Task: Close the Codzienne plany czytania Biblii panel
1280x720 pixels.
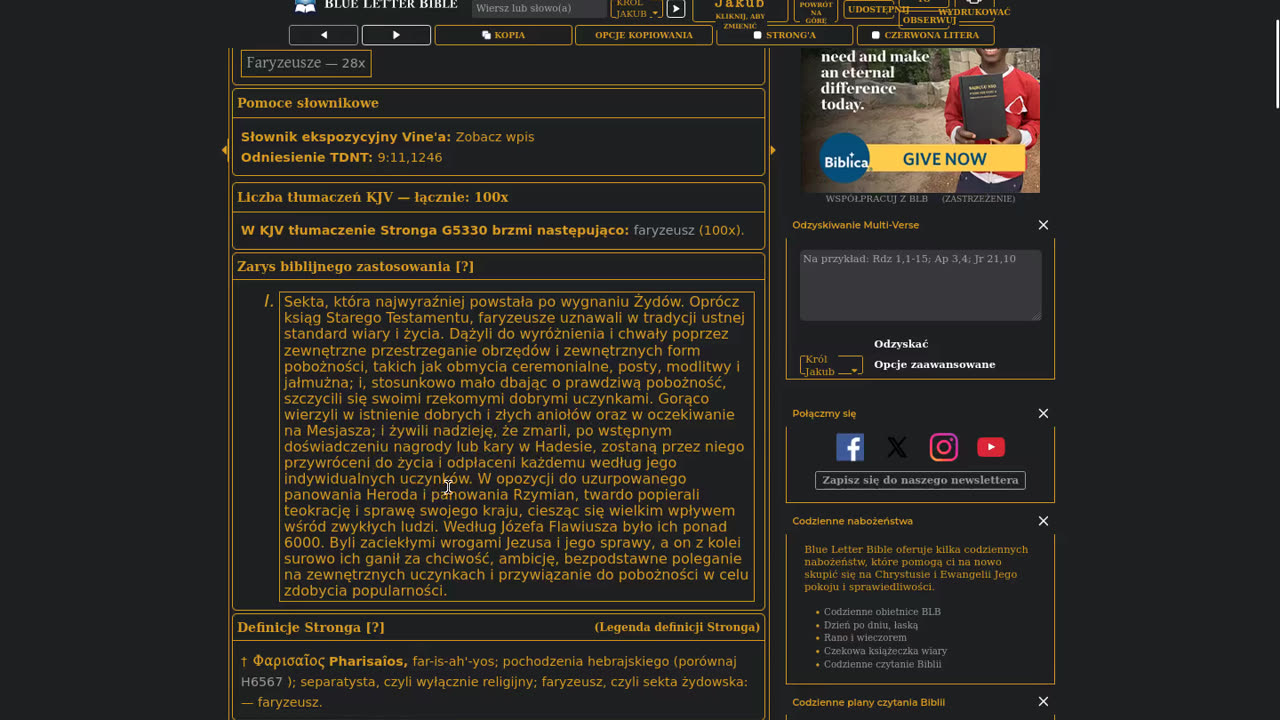Action: pyautogui.click(x=1043, y=702)
